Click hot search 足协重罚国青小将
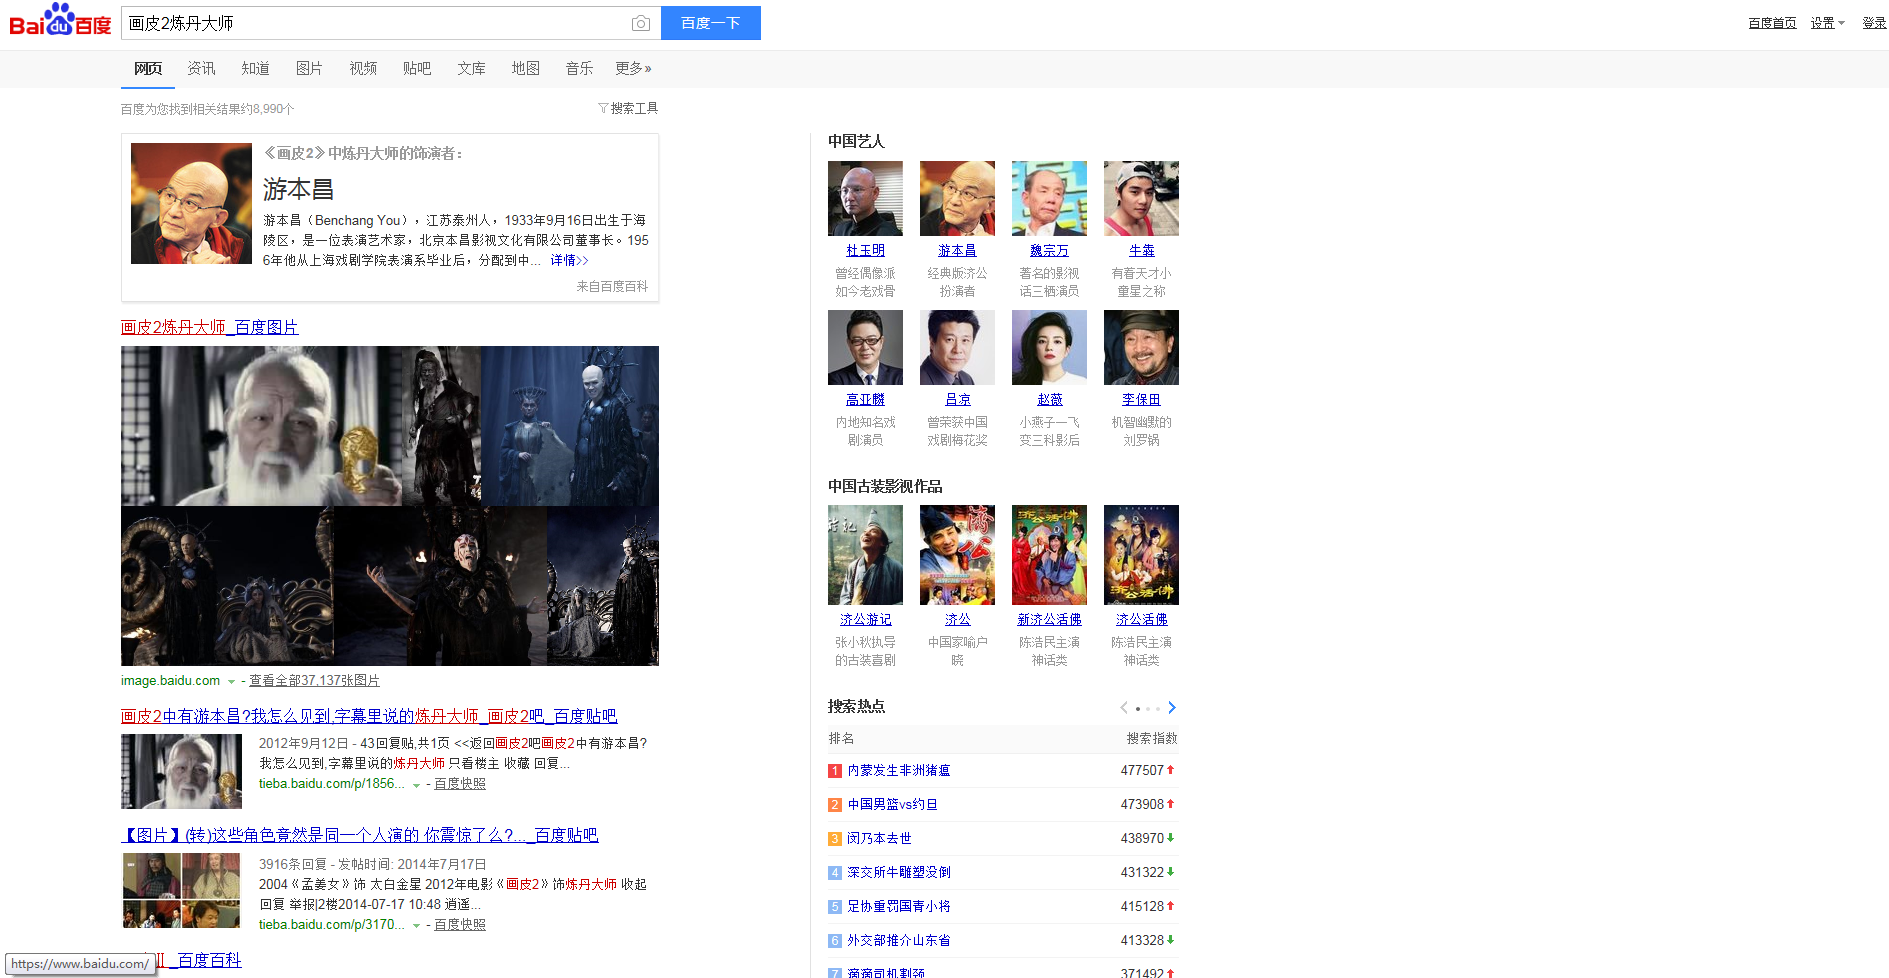Image resolution: width=1889 pixels, height=978 pixels. pos(899,907)
